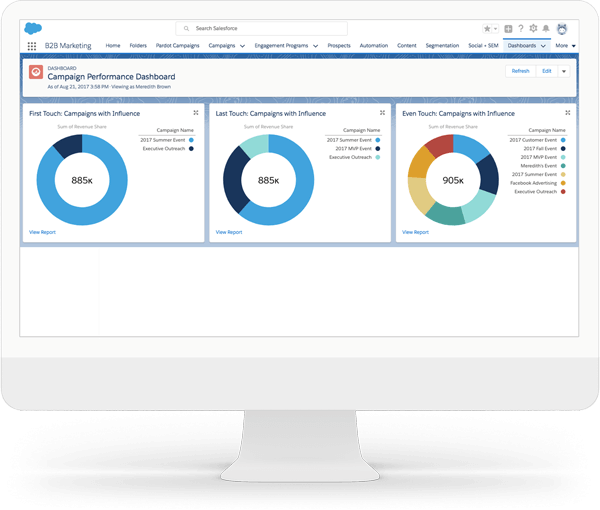The width and height of the screenshot is (600, 510).
Task: Open the help question mark icon
Action: point(521,28)
